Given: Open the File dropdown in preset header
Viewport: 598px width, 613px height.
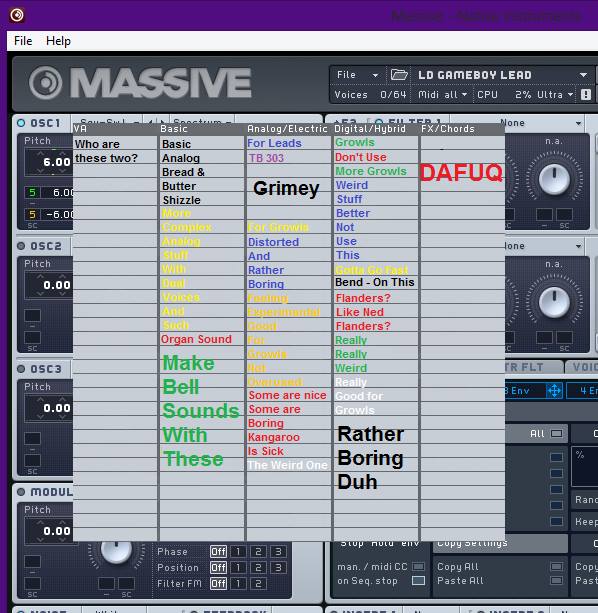Looking at the screenshot, I should pos(357,75).
